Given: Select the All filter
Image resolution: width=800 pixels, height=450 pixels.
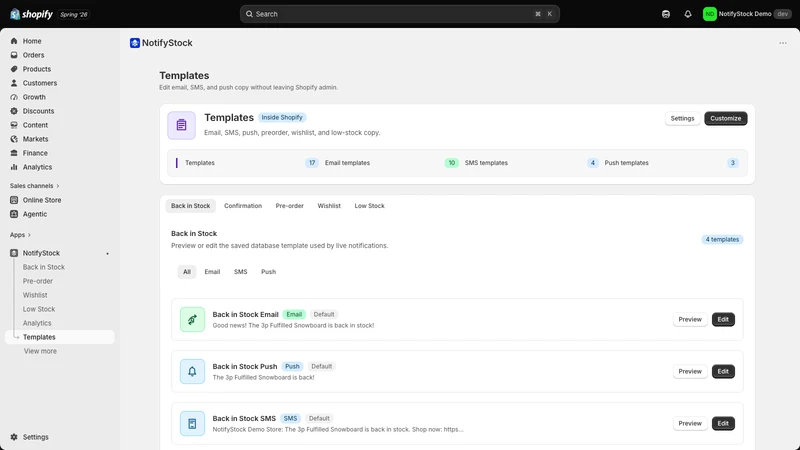Looking at the screenshot, I should click(x=187, y=272).
